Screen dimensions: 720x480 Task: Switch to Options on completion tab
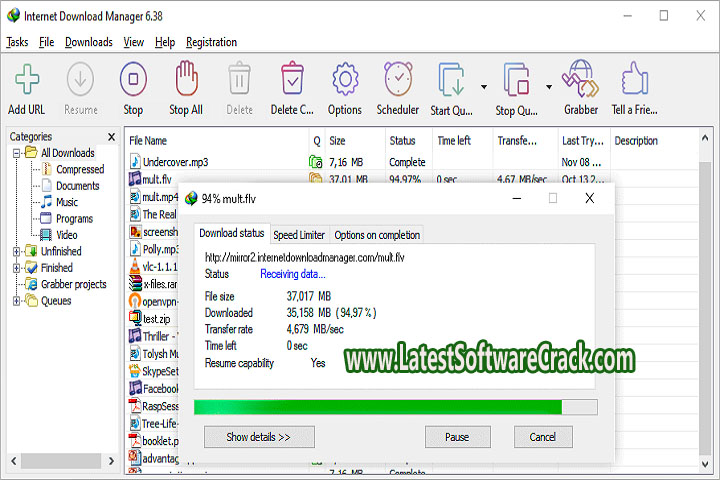377,235
